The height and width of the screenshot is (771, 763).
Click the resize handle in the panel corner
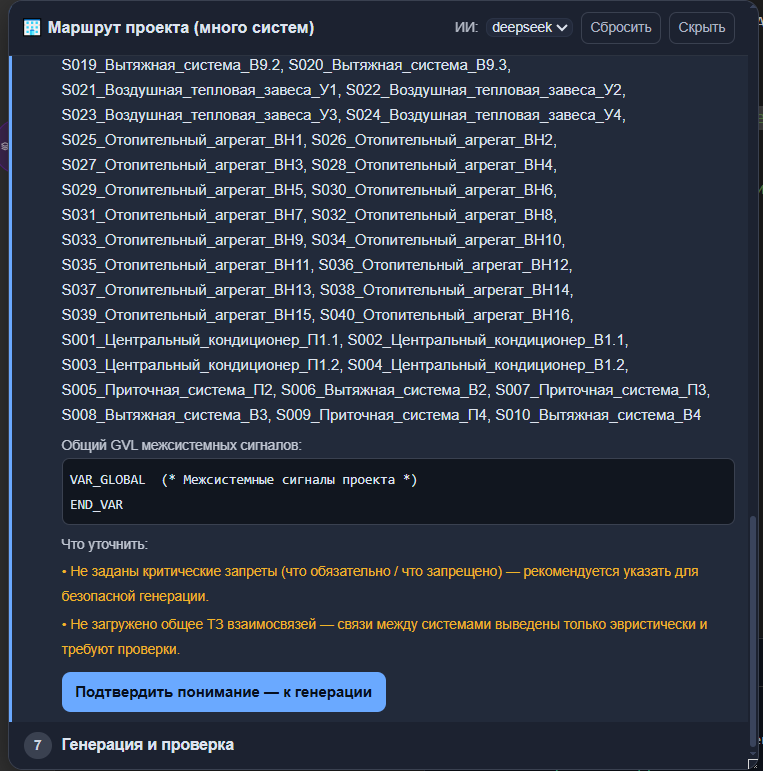(x=753, y=764)
